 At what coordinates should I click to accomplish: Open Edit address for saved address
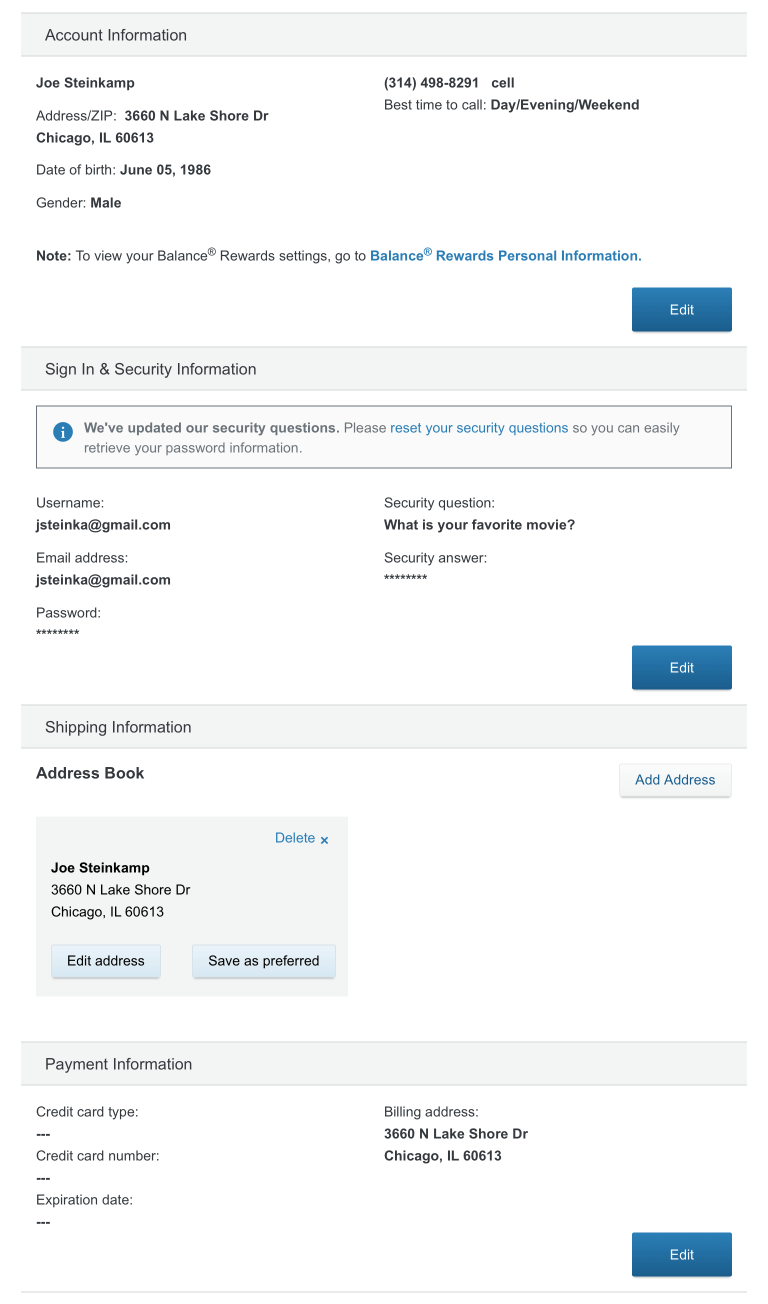click(106, 961)
